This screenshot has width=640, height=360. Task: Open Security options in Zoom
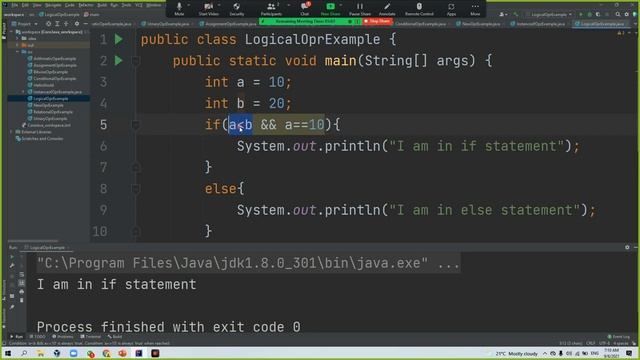tap(237, 9)
